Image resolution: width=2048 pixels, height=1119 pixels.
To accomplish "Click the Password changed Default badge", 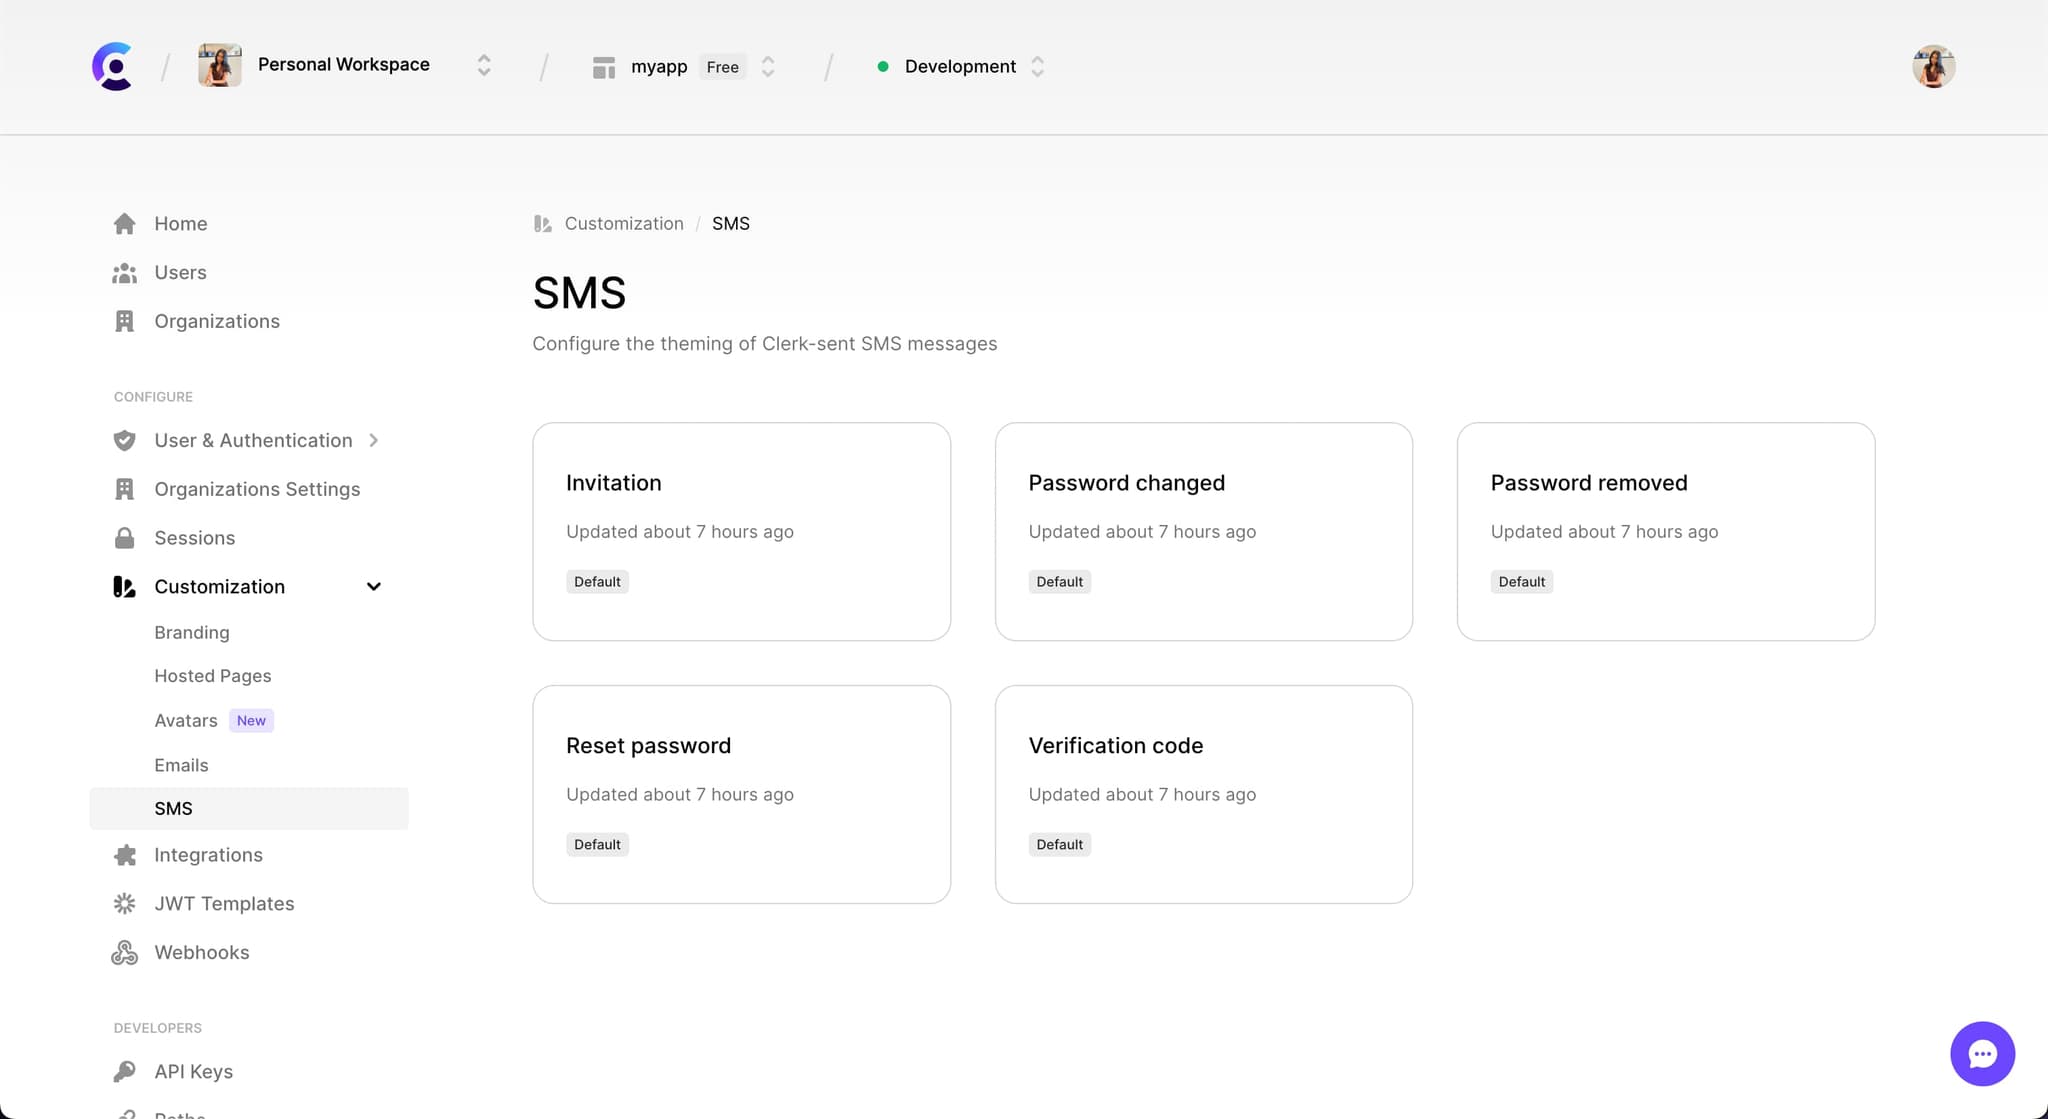I will [x=1059, y=580].
